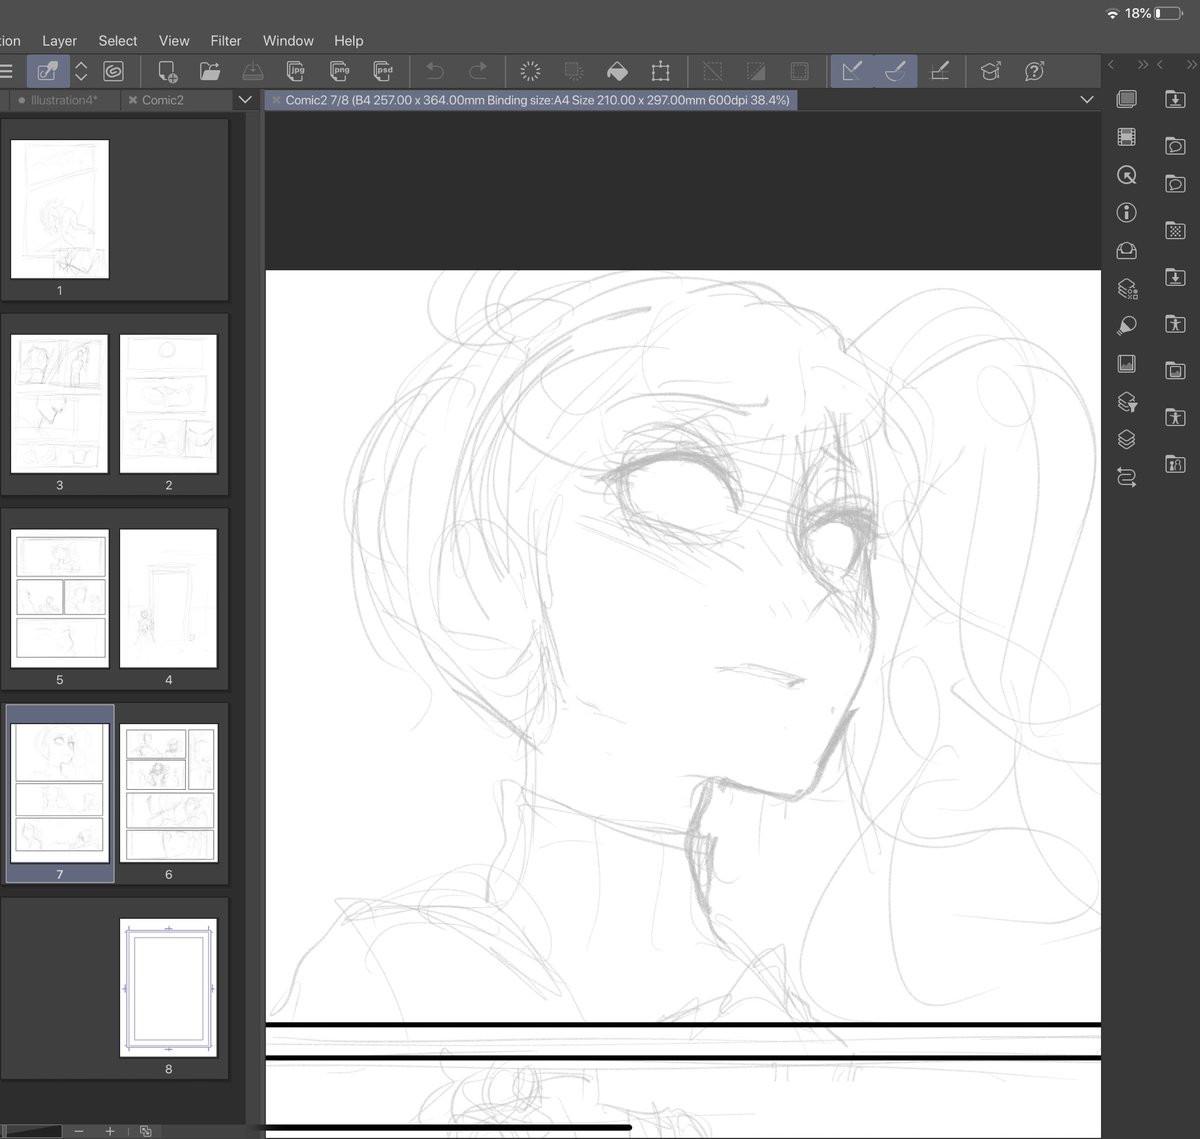Image resolution: width=1200 pixels, height=1139 pixels.
Task: Open Clip Studio tips graduation cap icon
Action: (990, 71)
